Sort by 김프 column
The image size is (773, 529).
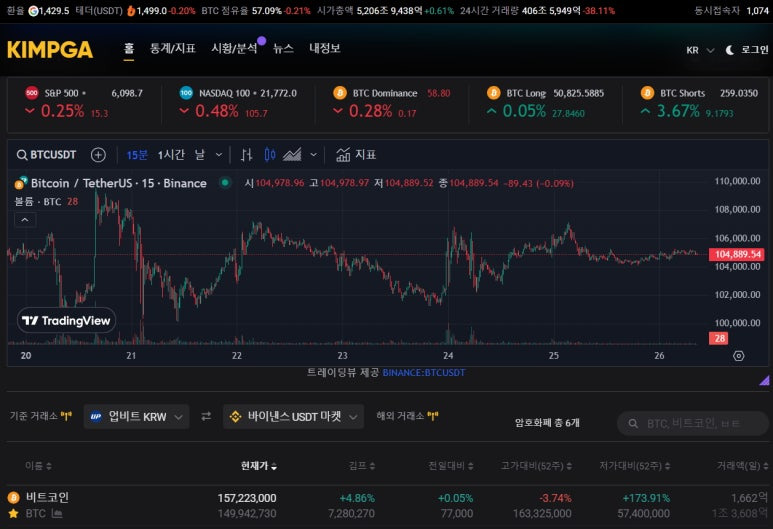(x=362, y=466)
